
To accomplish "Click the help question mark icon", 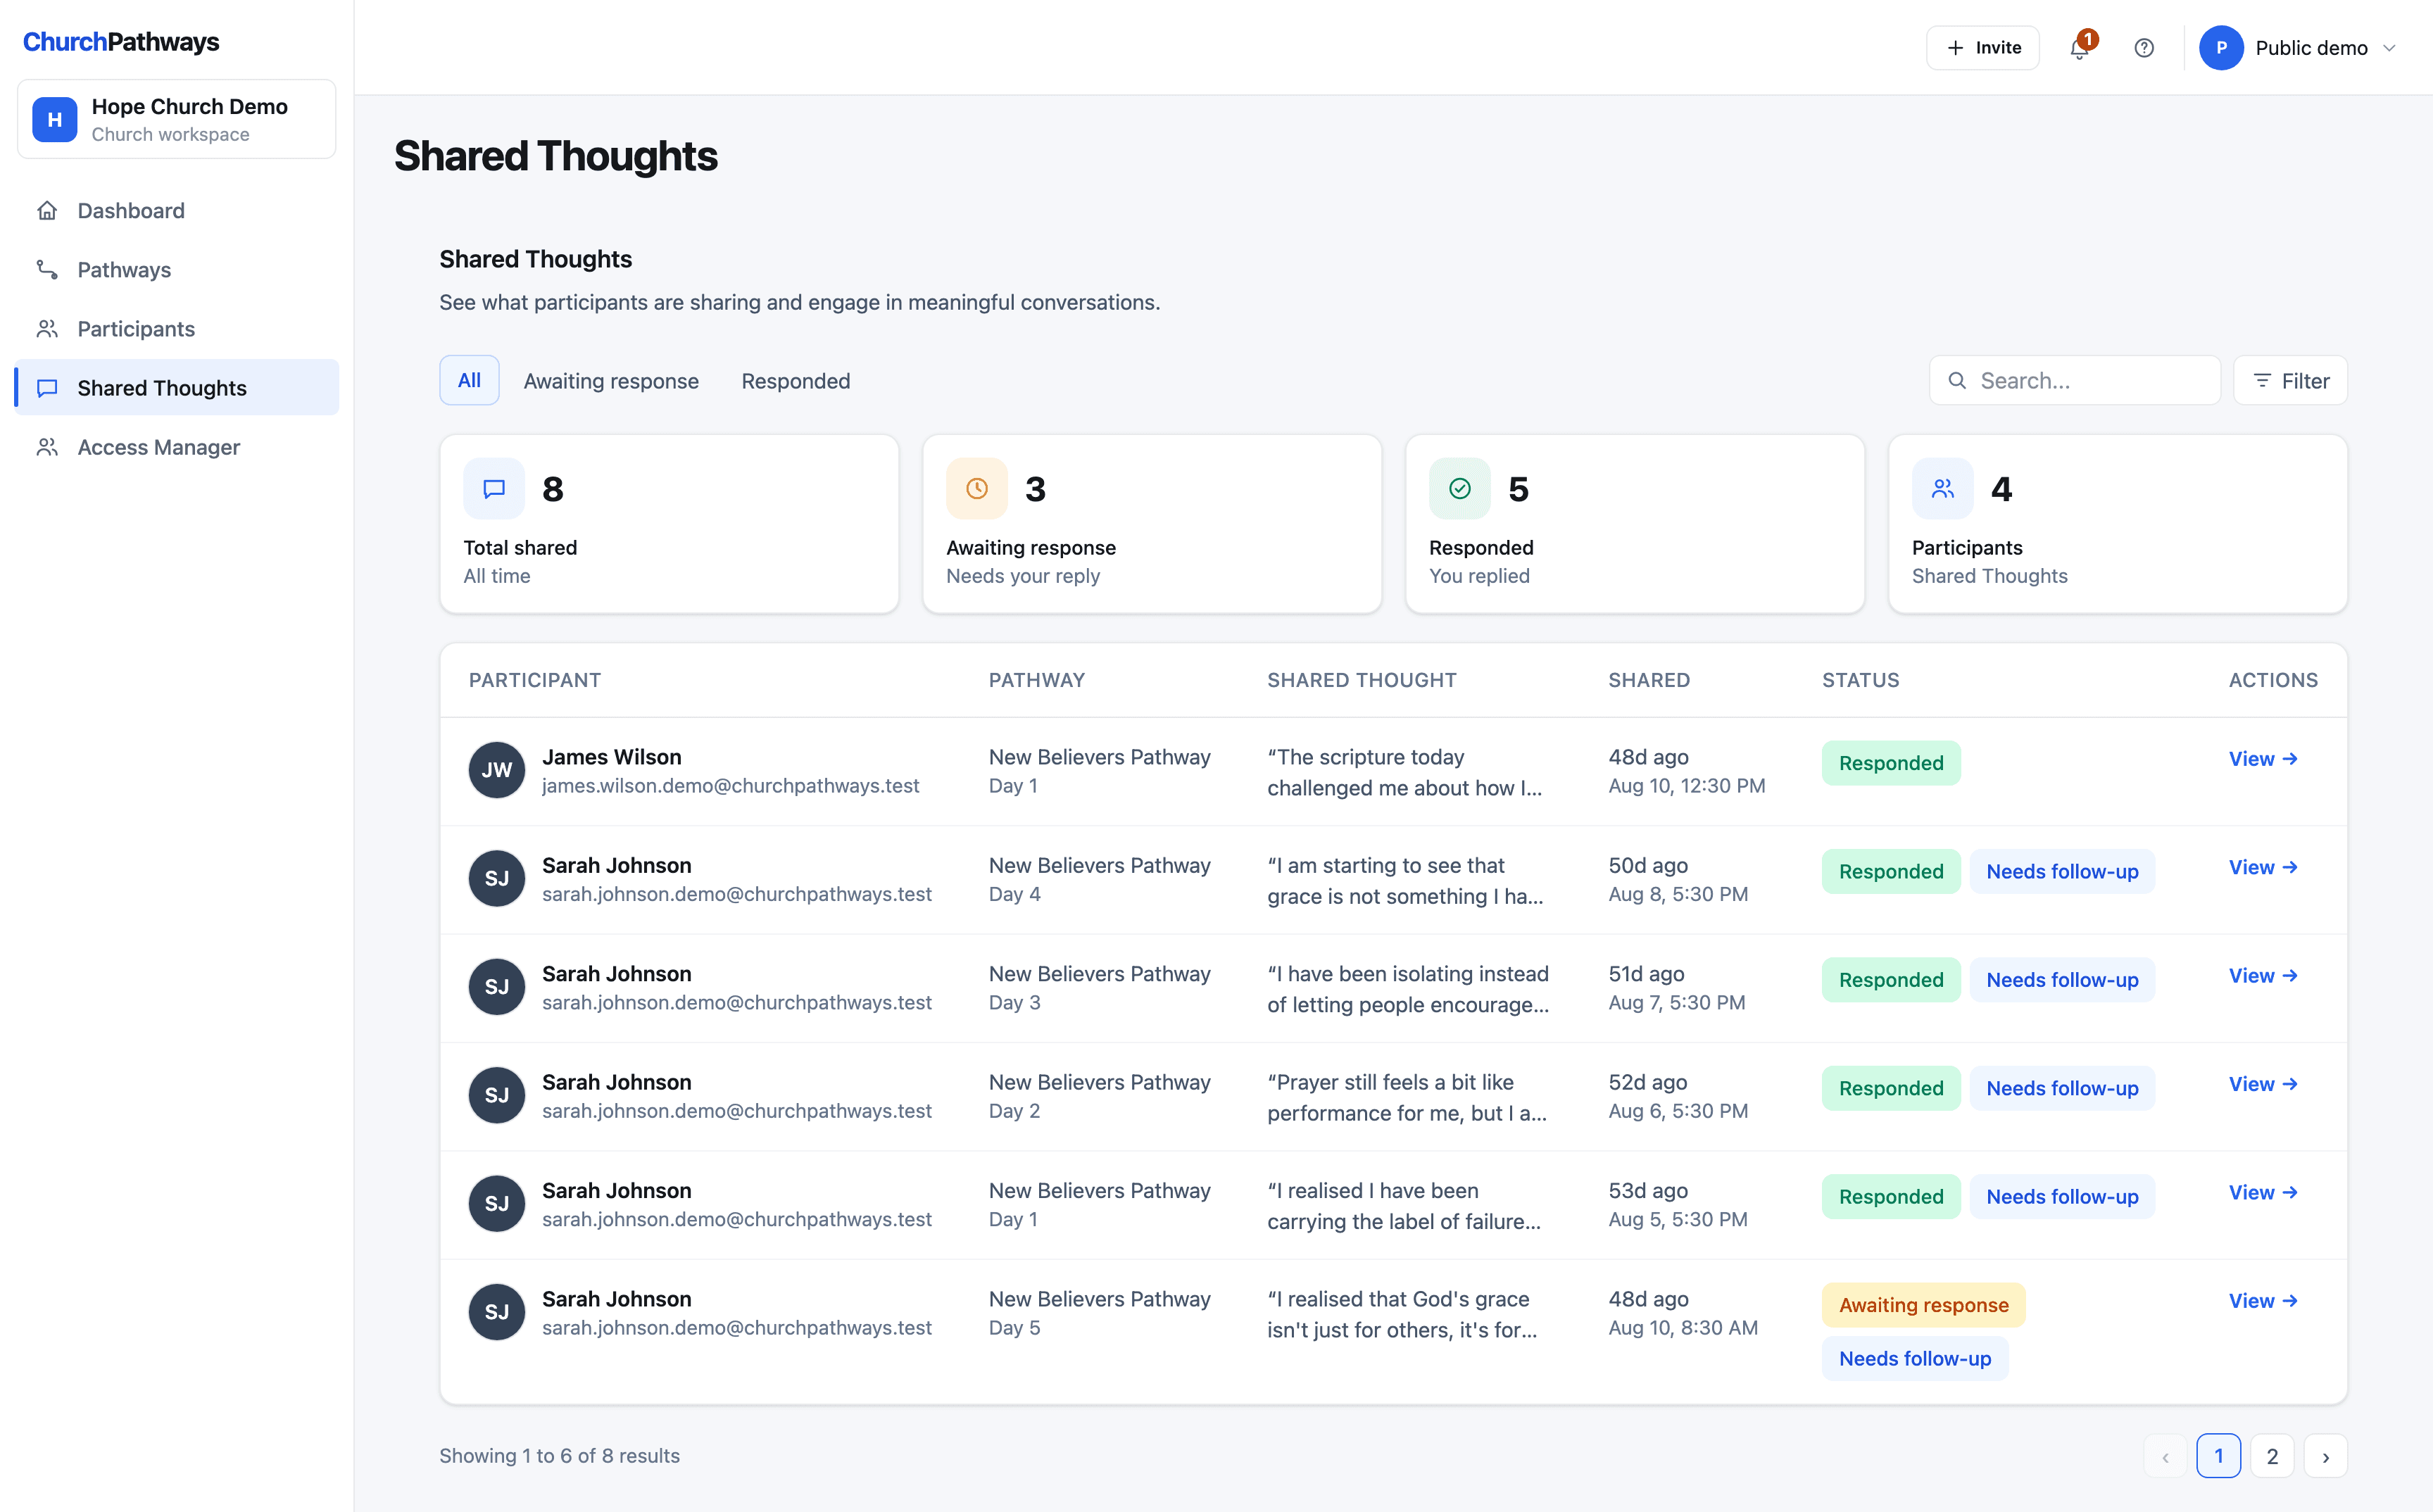I will pyautogui.click(x=2144, y=48).
